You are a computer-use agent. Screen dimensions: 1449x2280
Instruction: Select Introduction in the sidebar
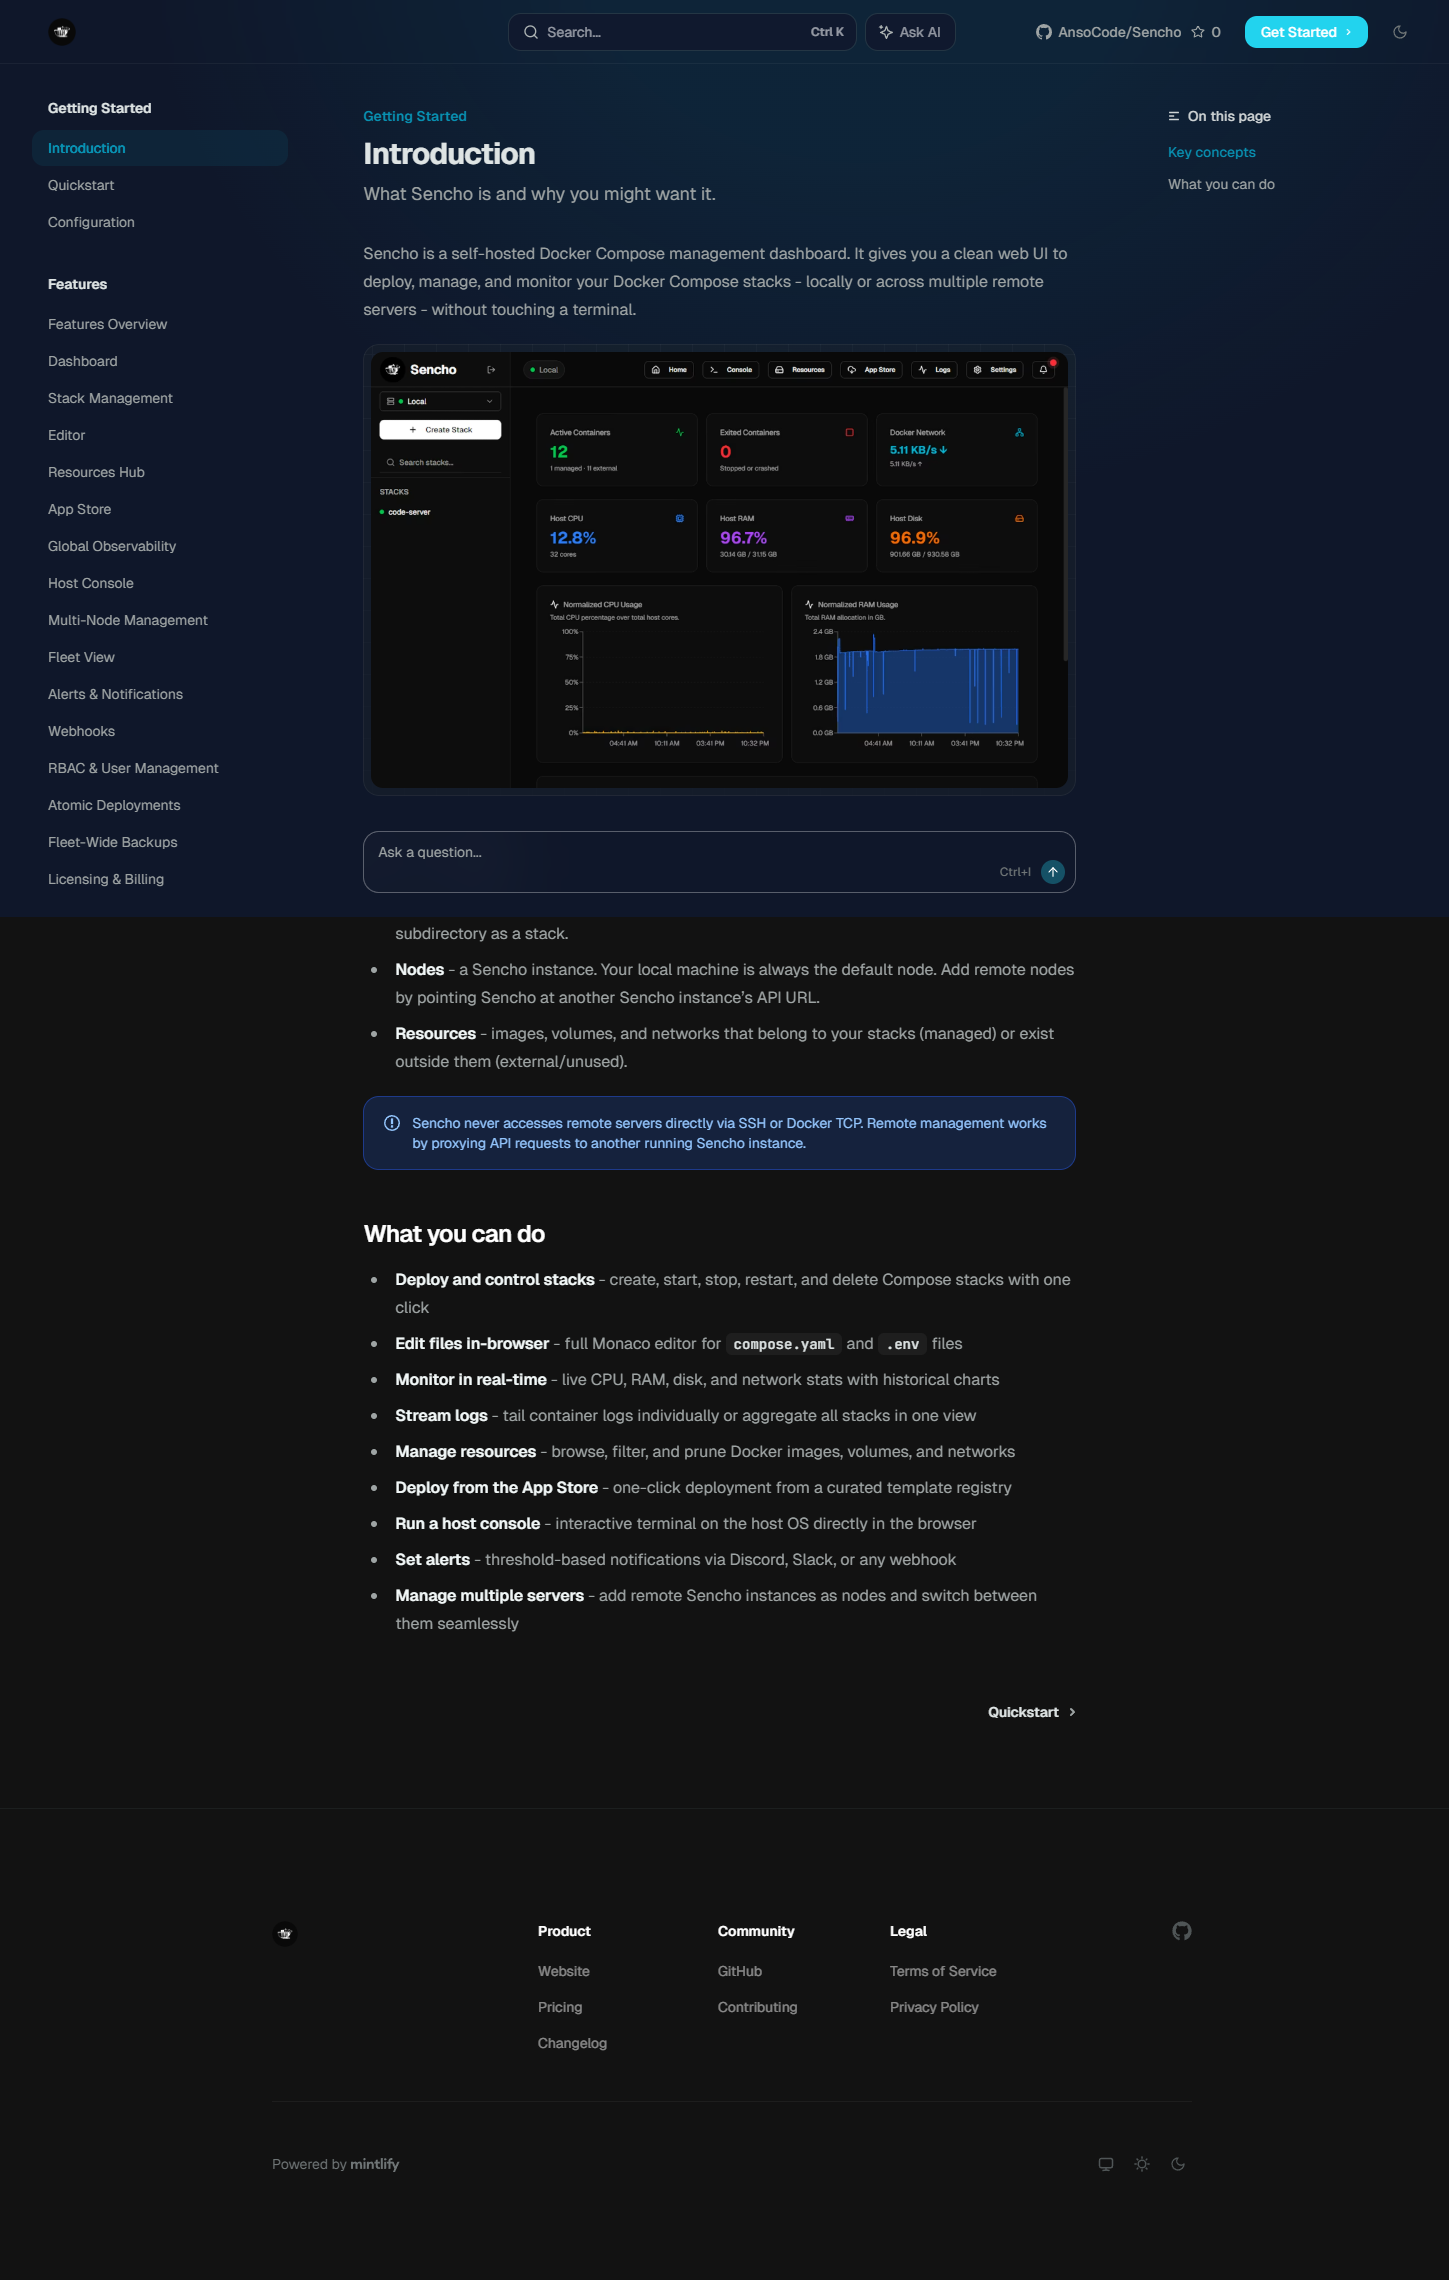coord(160,148)
